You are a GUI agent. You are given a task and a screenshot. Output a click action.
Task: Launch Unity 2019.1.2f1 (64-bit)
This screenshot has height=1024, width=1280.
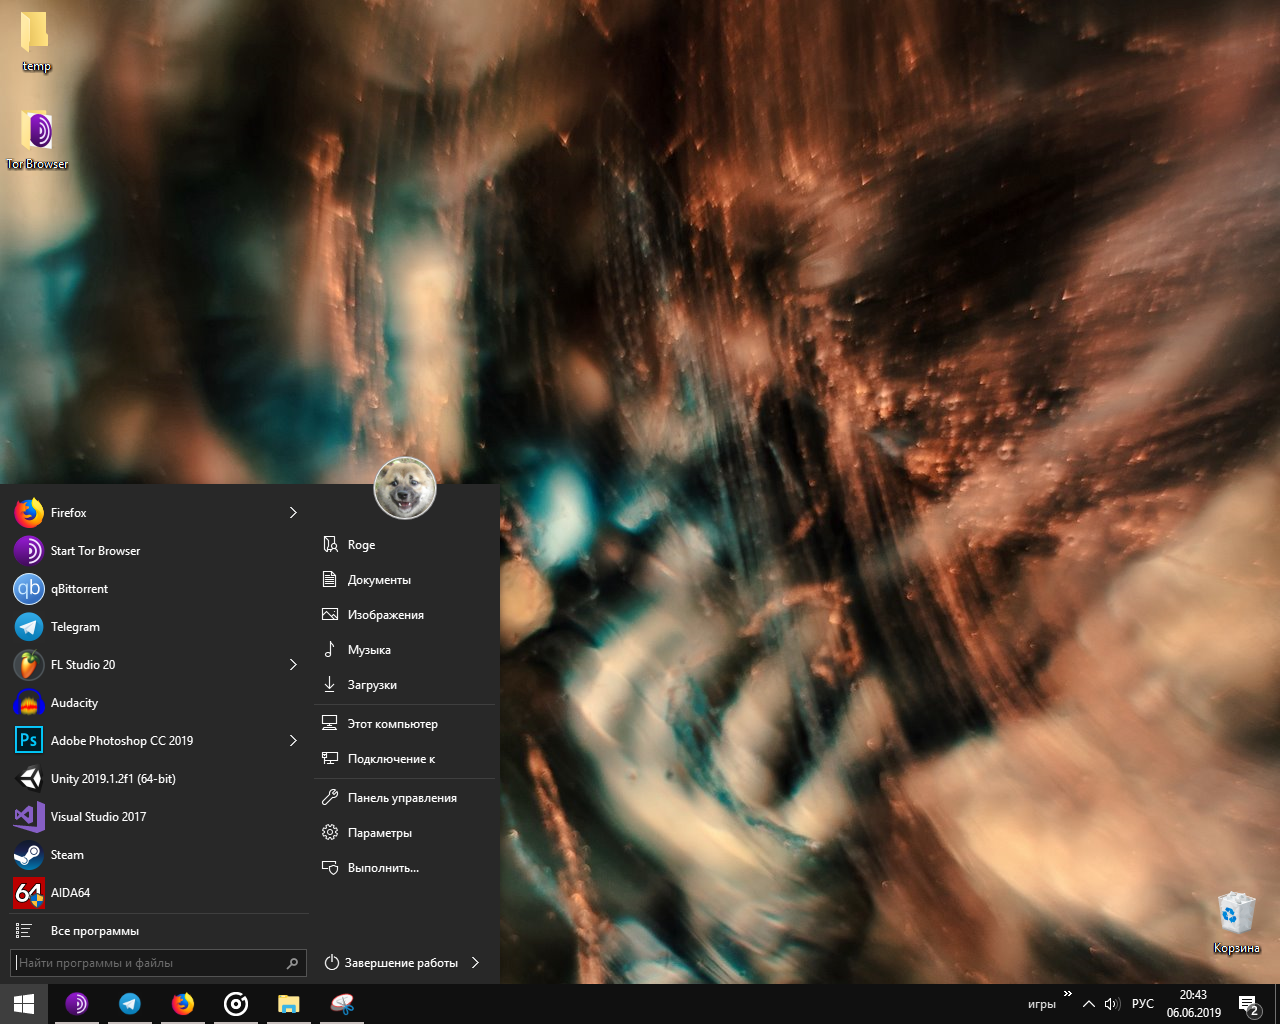coord(112,779)
